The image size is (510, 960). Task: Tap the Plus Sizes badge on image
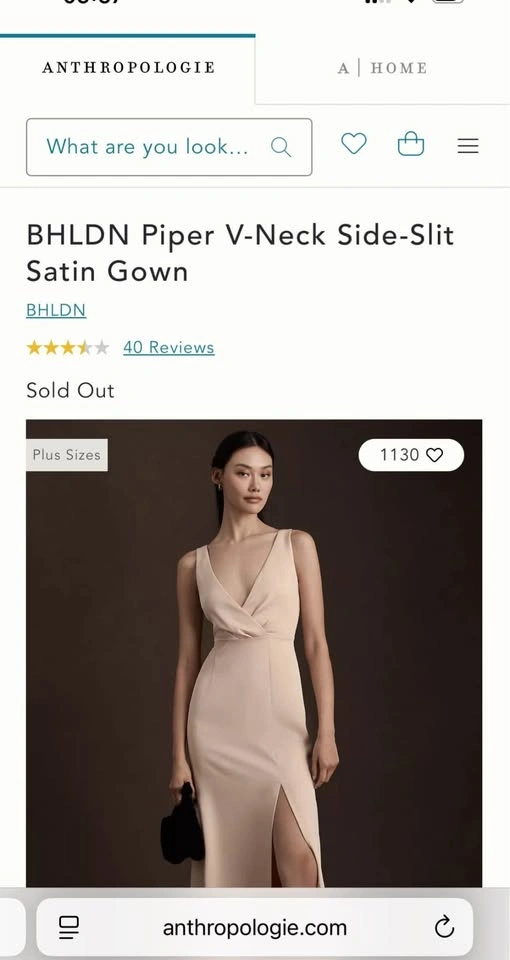tap(67, 455)
